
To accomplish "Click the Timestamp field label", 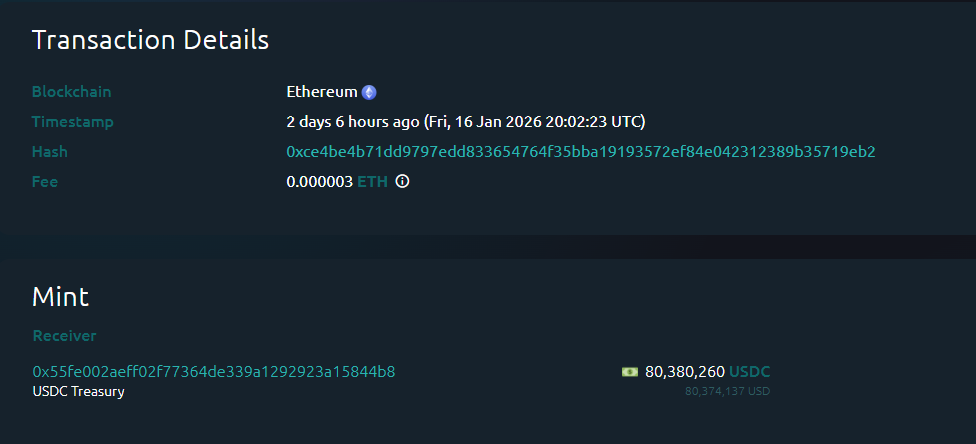I will coord(73,122).
